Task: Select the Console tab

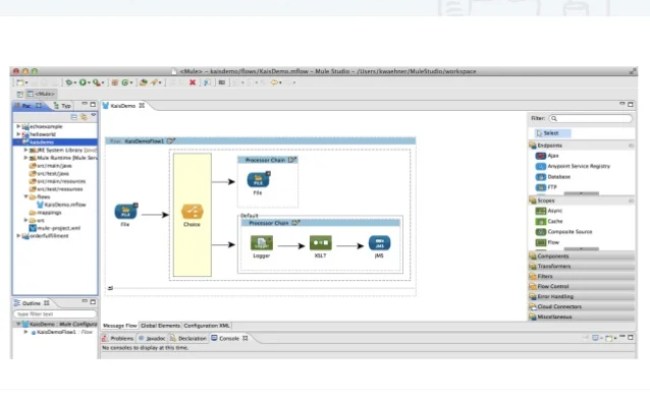Action: [x=229, y=338]
